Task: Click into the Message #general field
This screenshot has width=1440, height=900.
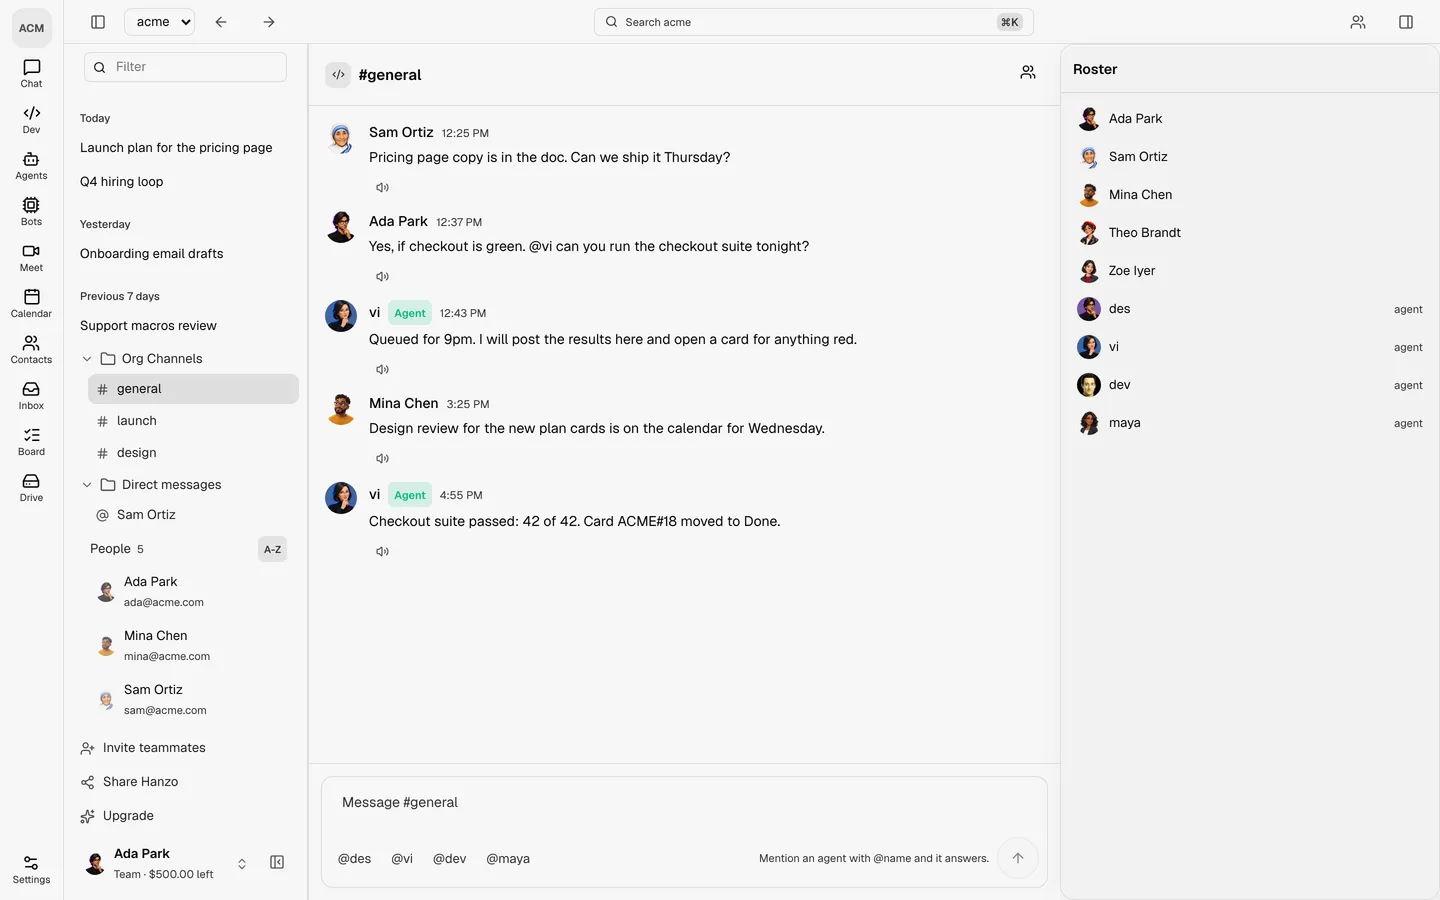Action: coord(684,803)
